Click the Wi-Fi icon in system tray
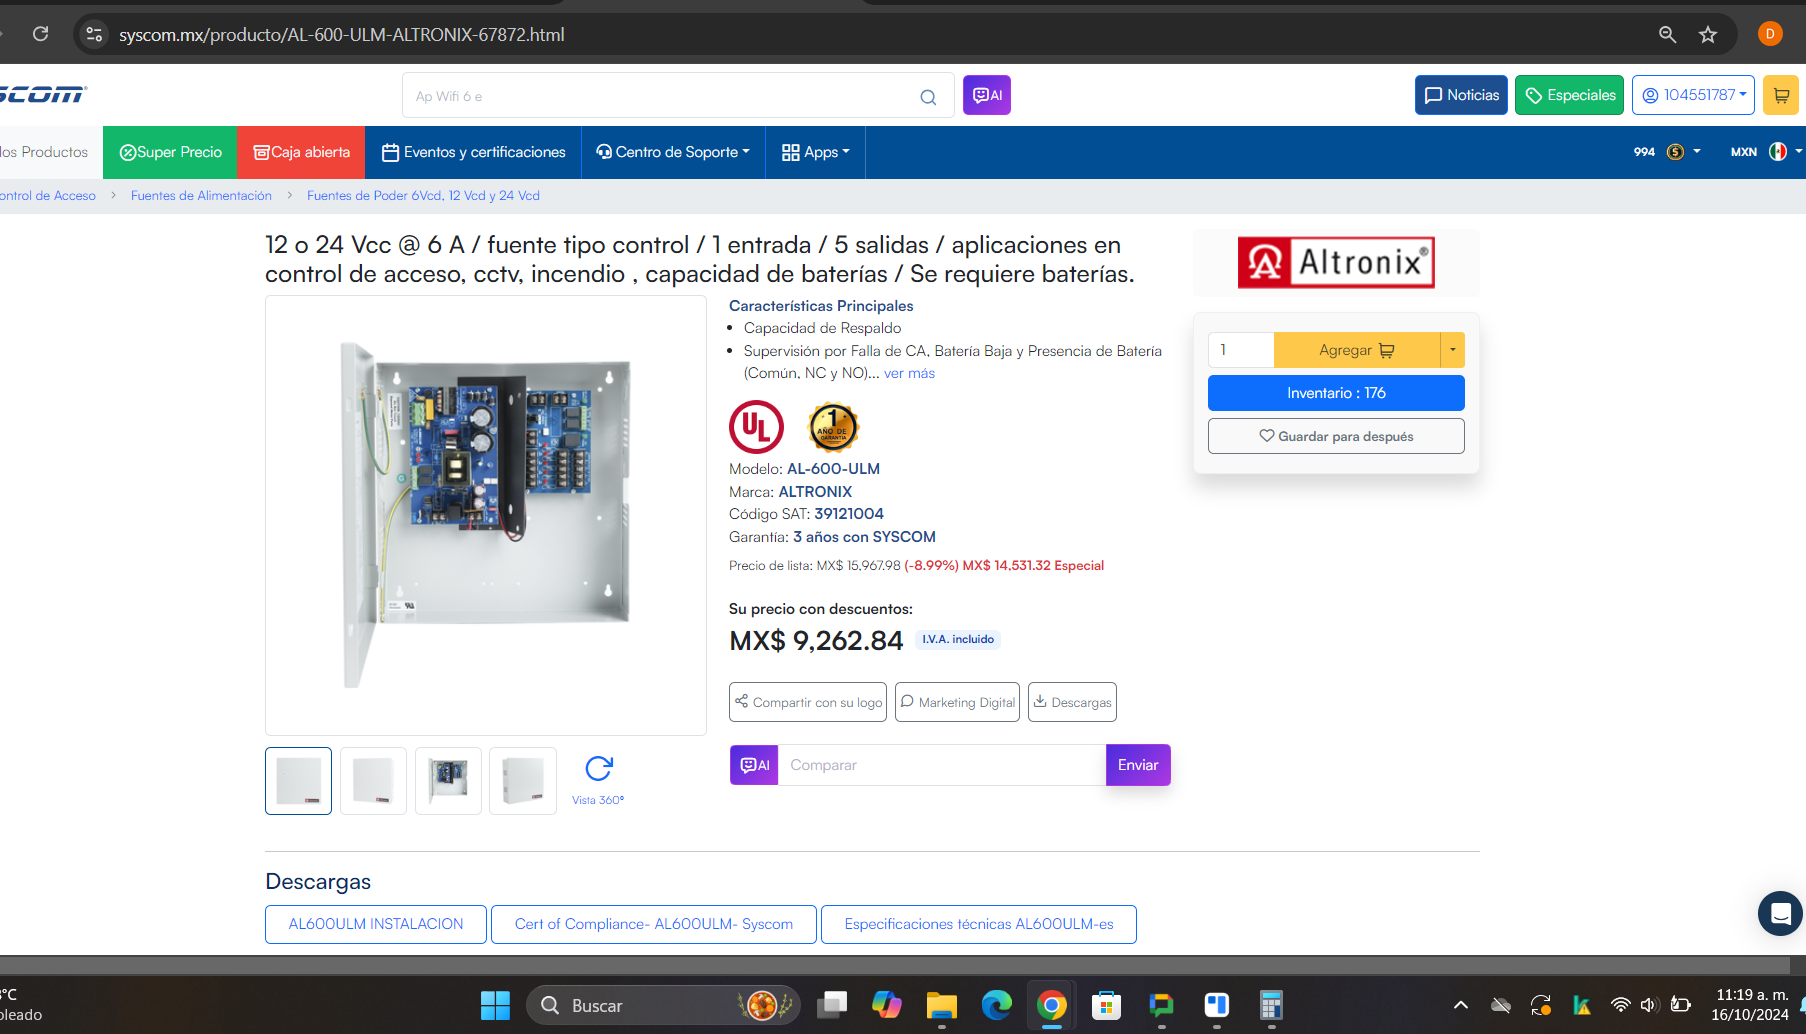 click(x=1621, y=1005)
